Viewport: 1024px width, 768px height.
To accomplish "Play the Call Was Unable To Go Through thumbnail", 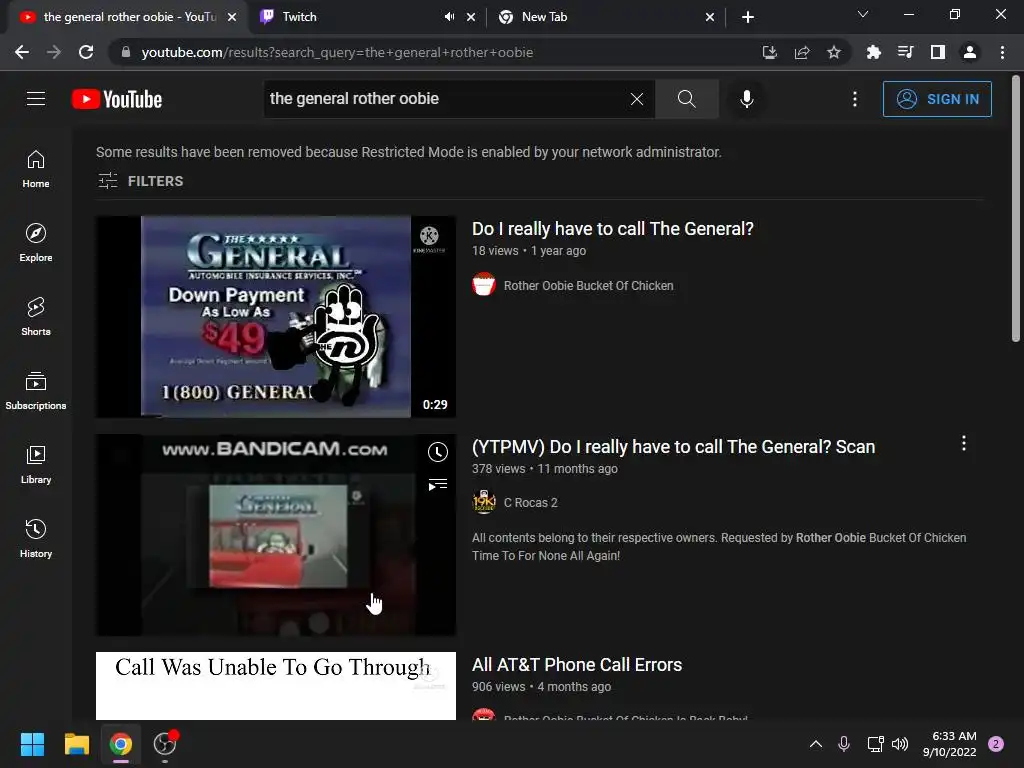I will coord(276,686).
